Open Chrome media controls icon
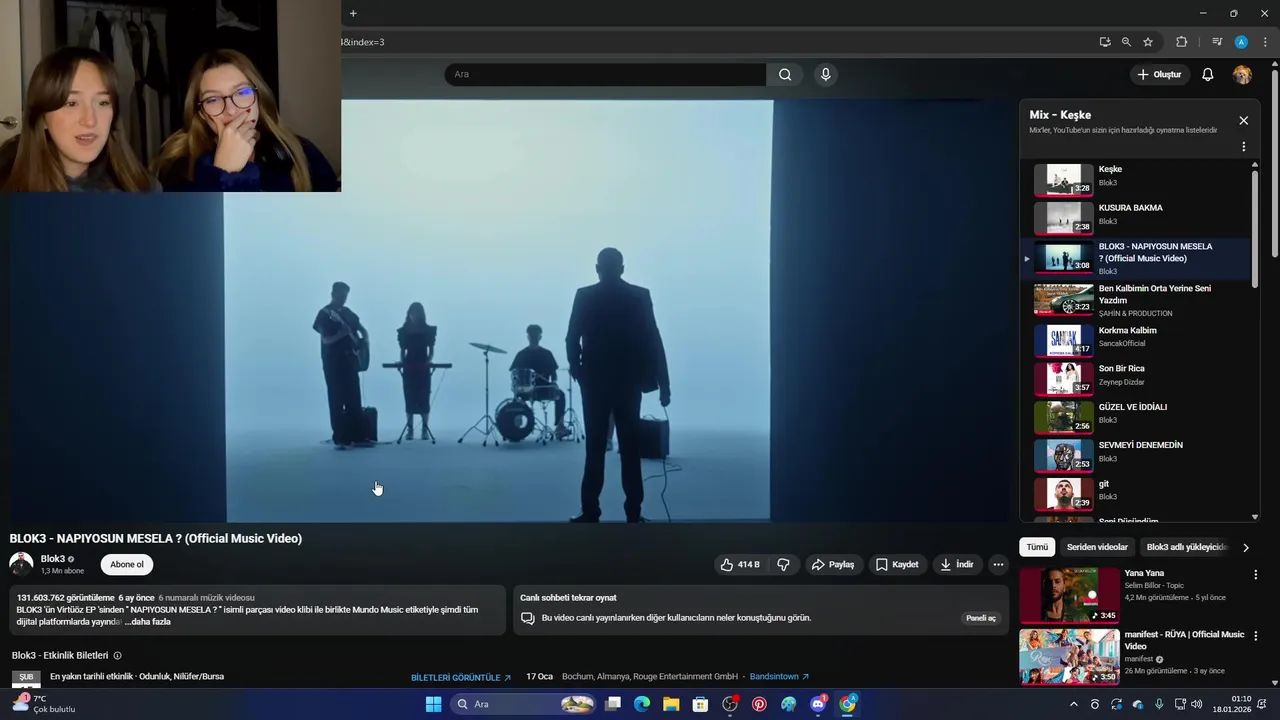1280x720 pixels. click(1217, 42)
